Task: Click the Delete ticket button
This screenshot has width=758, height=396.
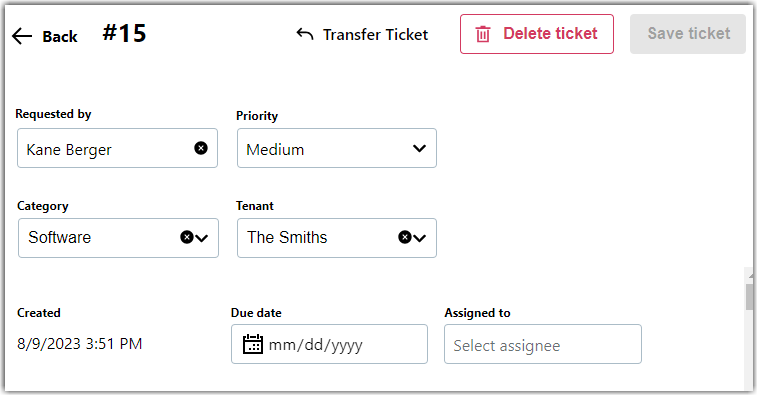Action: [537, 34]
